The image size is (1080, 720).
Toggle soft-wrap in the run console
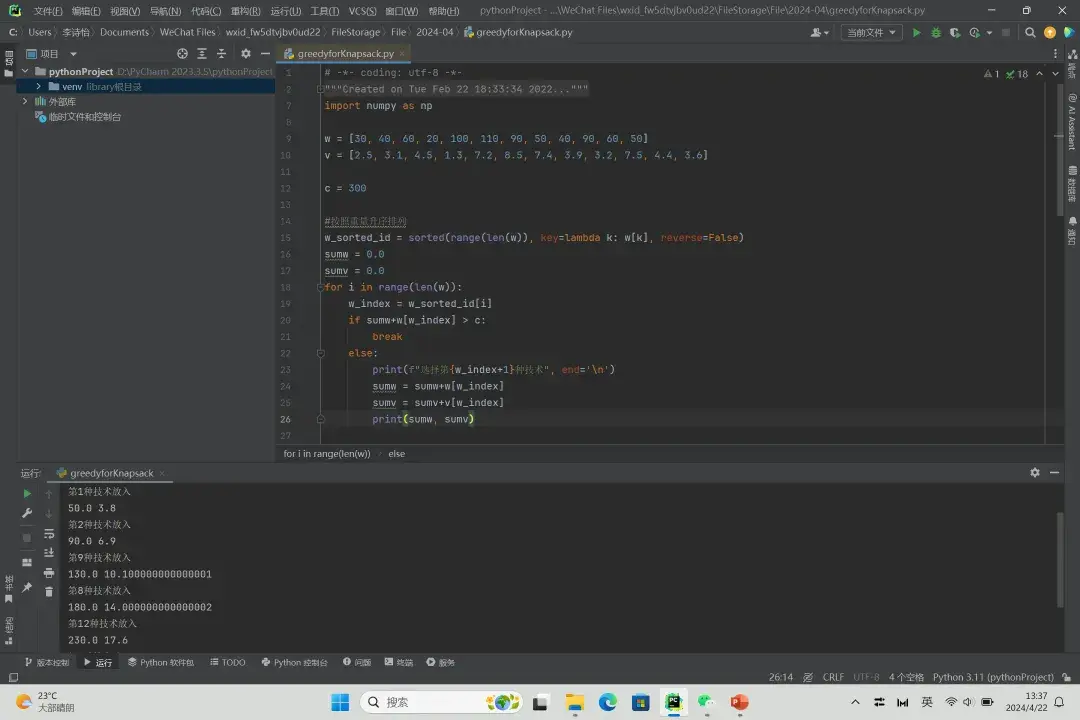48,533
